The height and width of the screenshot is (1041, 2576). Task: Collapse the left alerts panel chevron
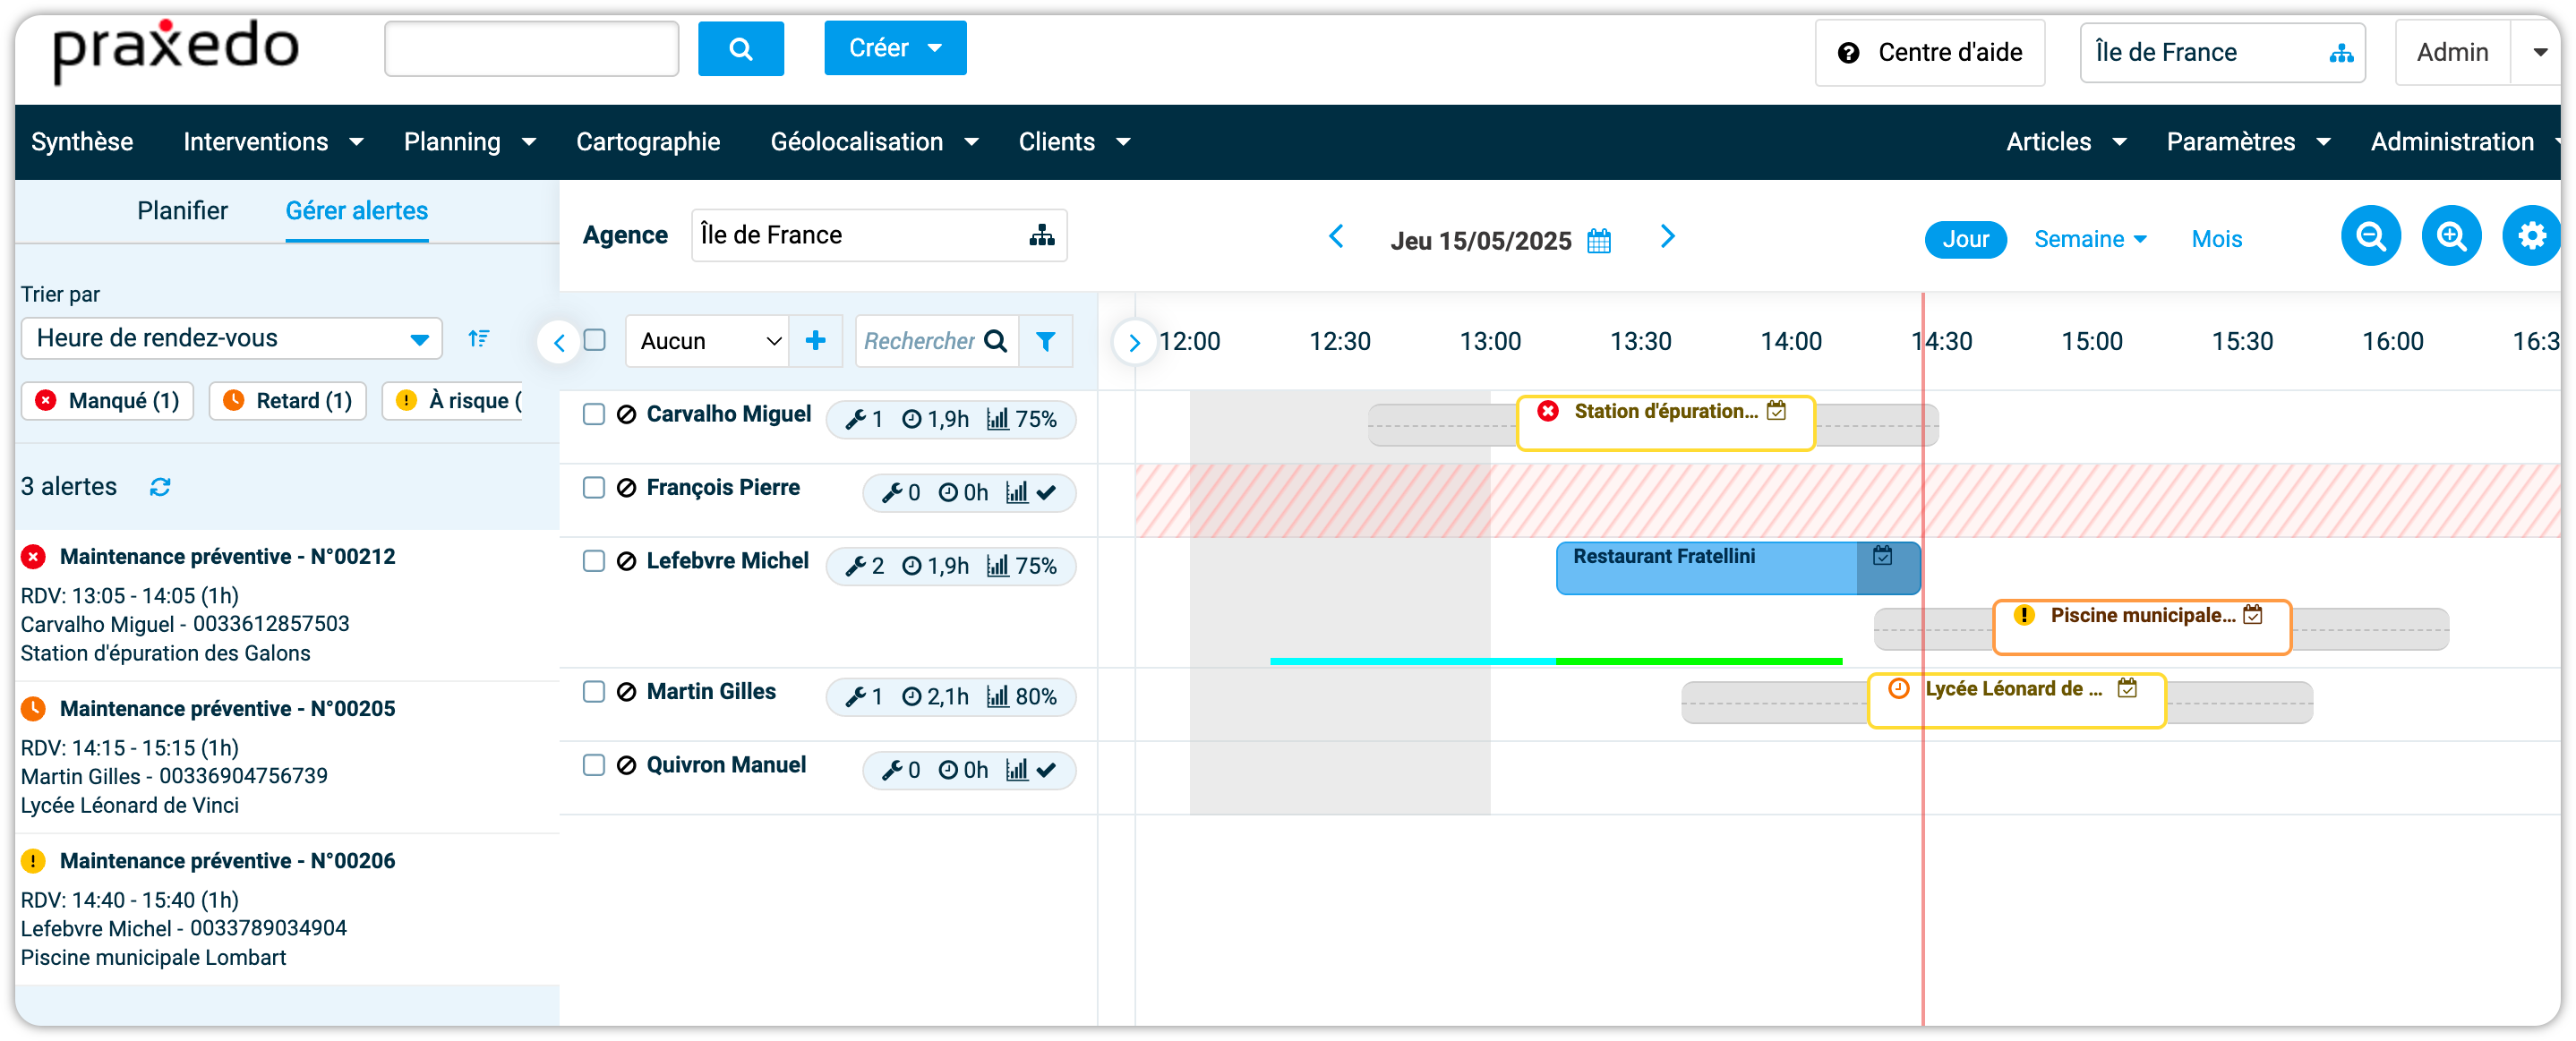pyautogui.click(x=559, y=343)
